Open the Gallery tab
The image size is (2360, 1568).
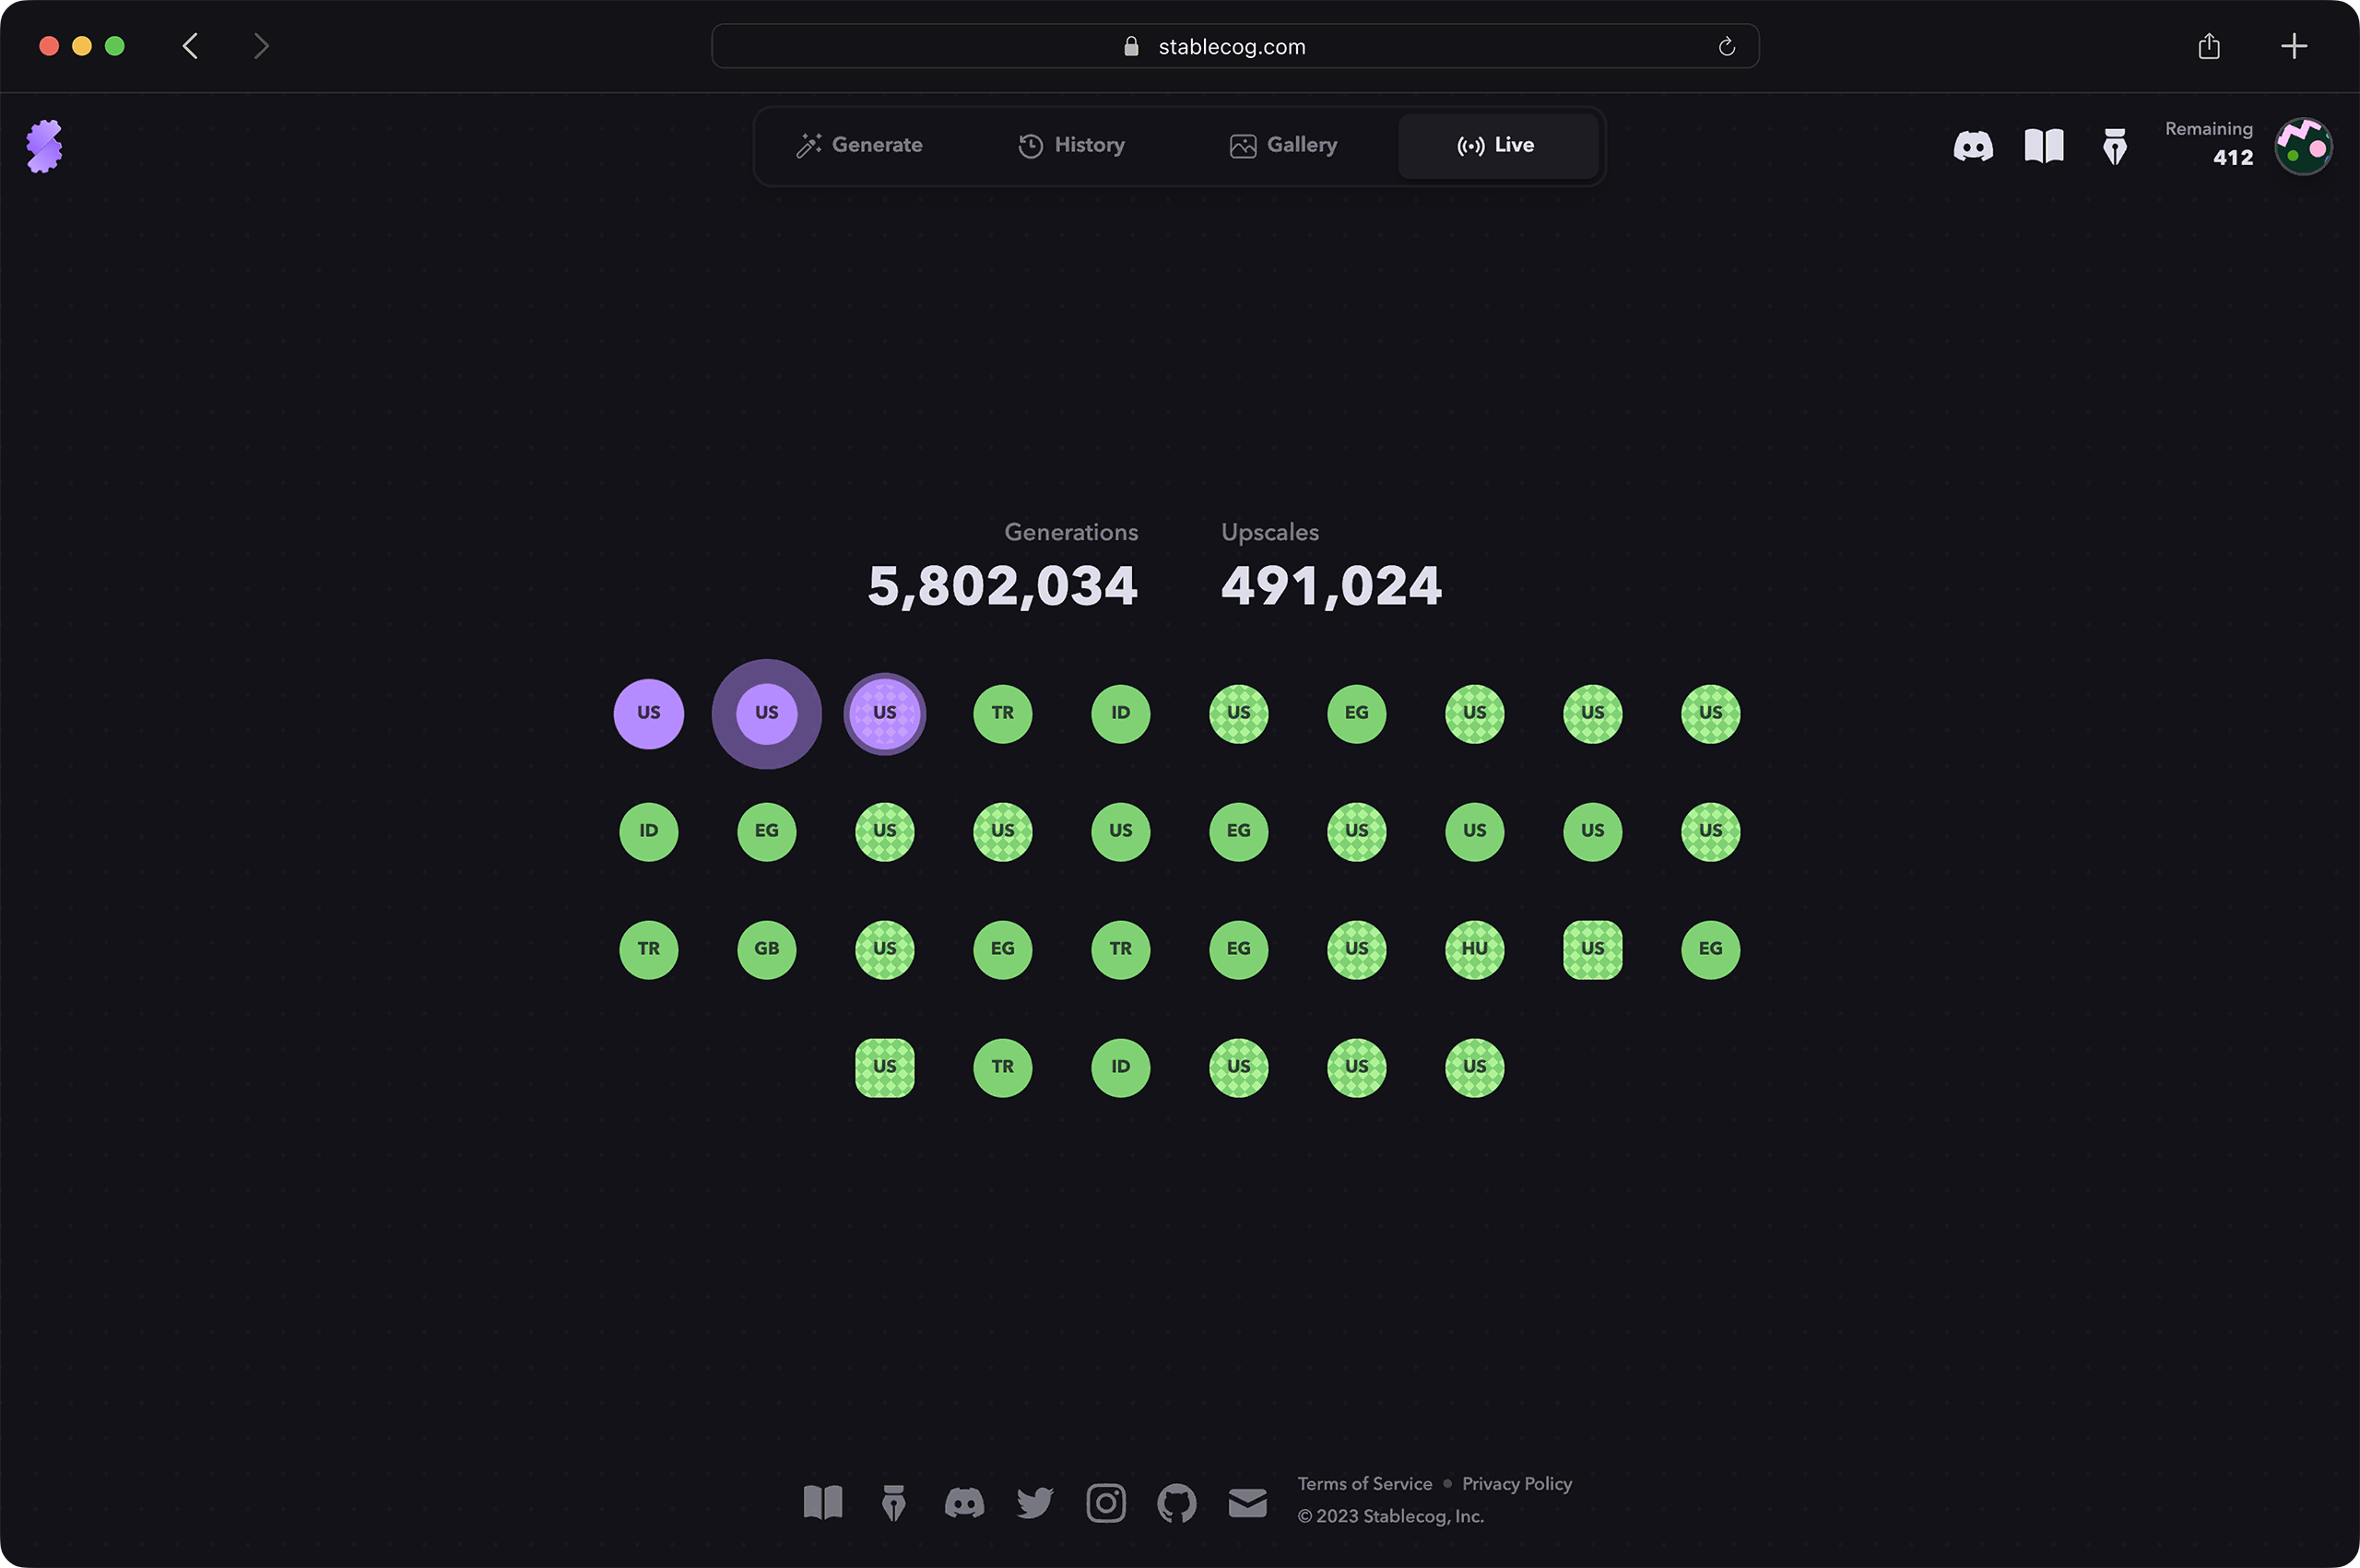[x=1284, y=146]
